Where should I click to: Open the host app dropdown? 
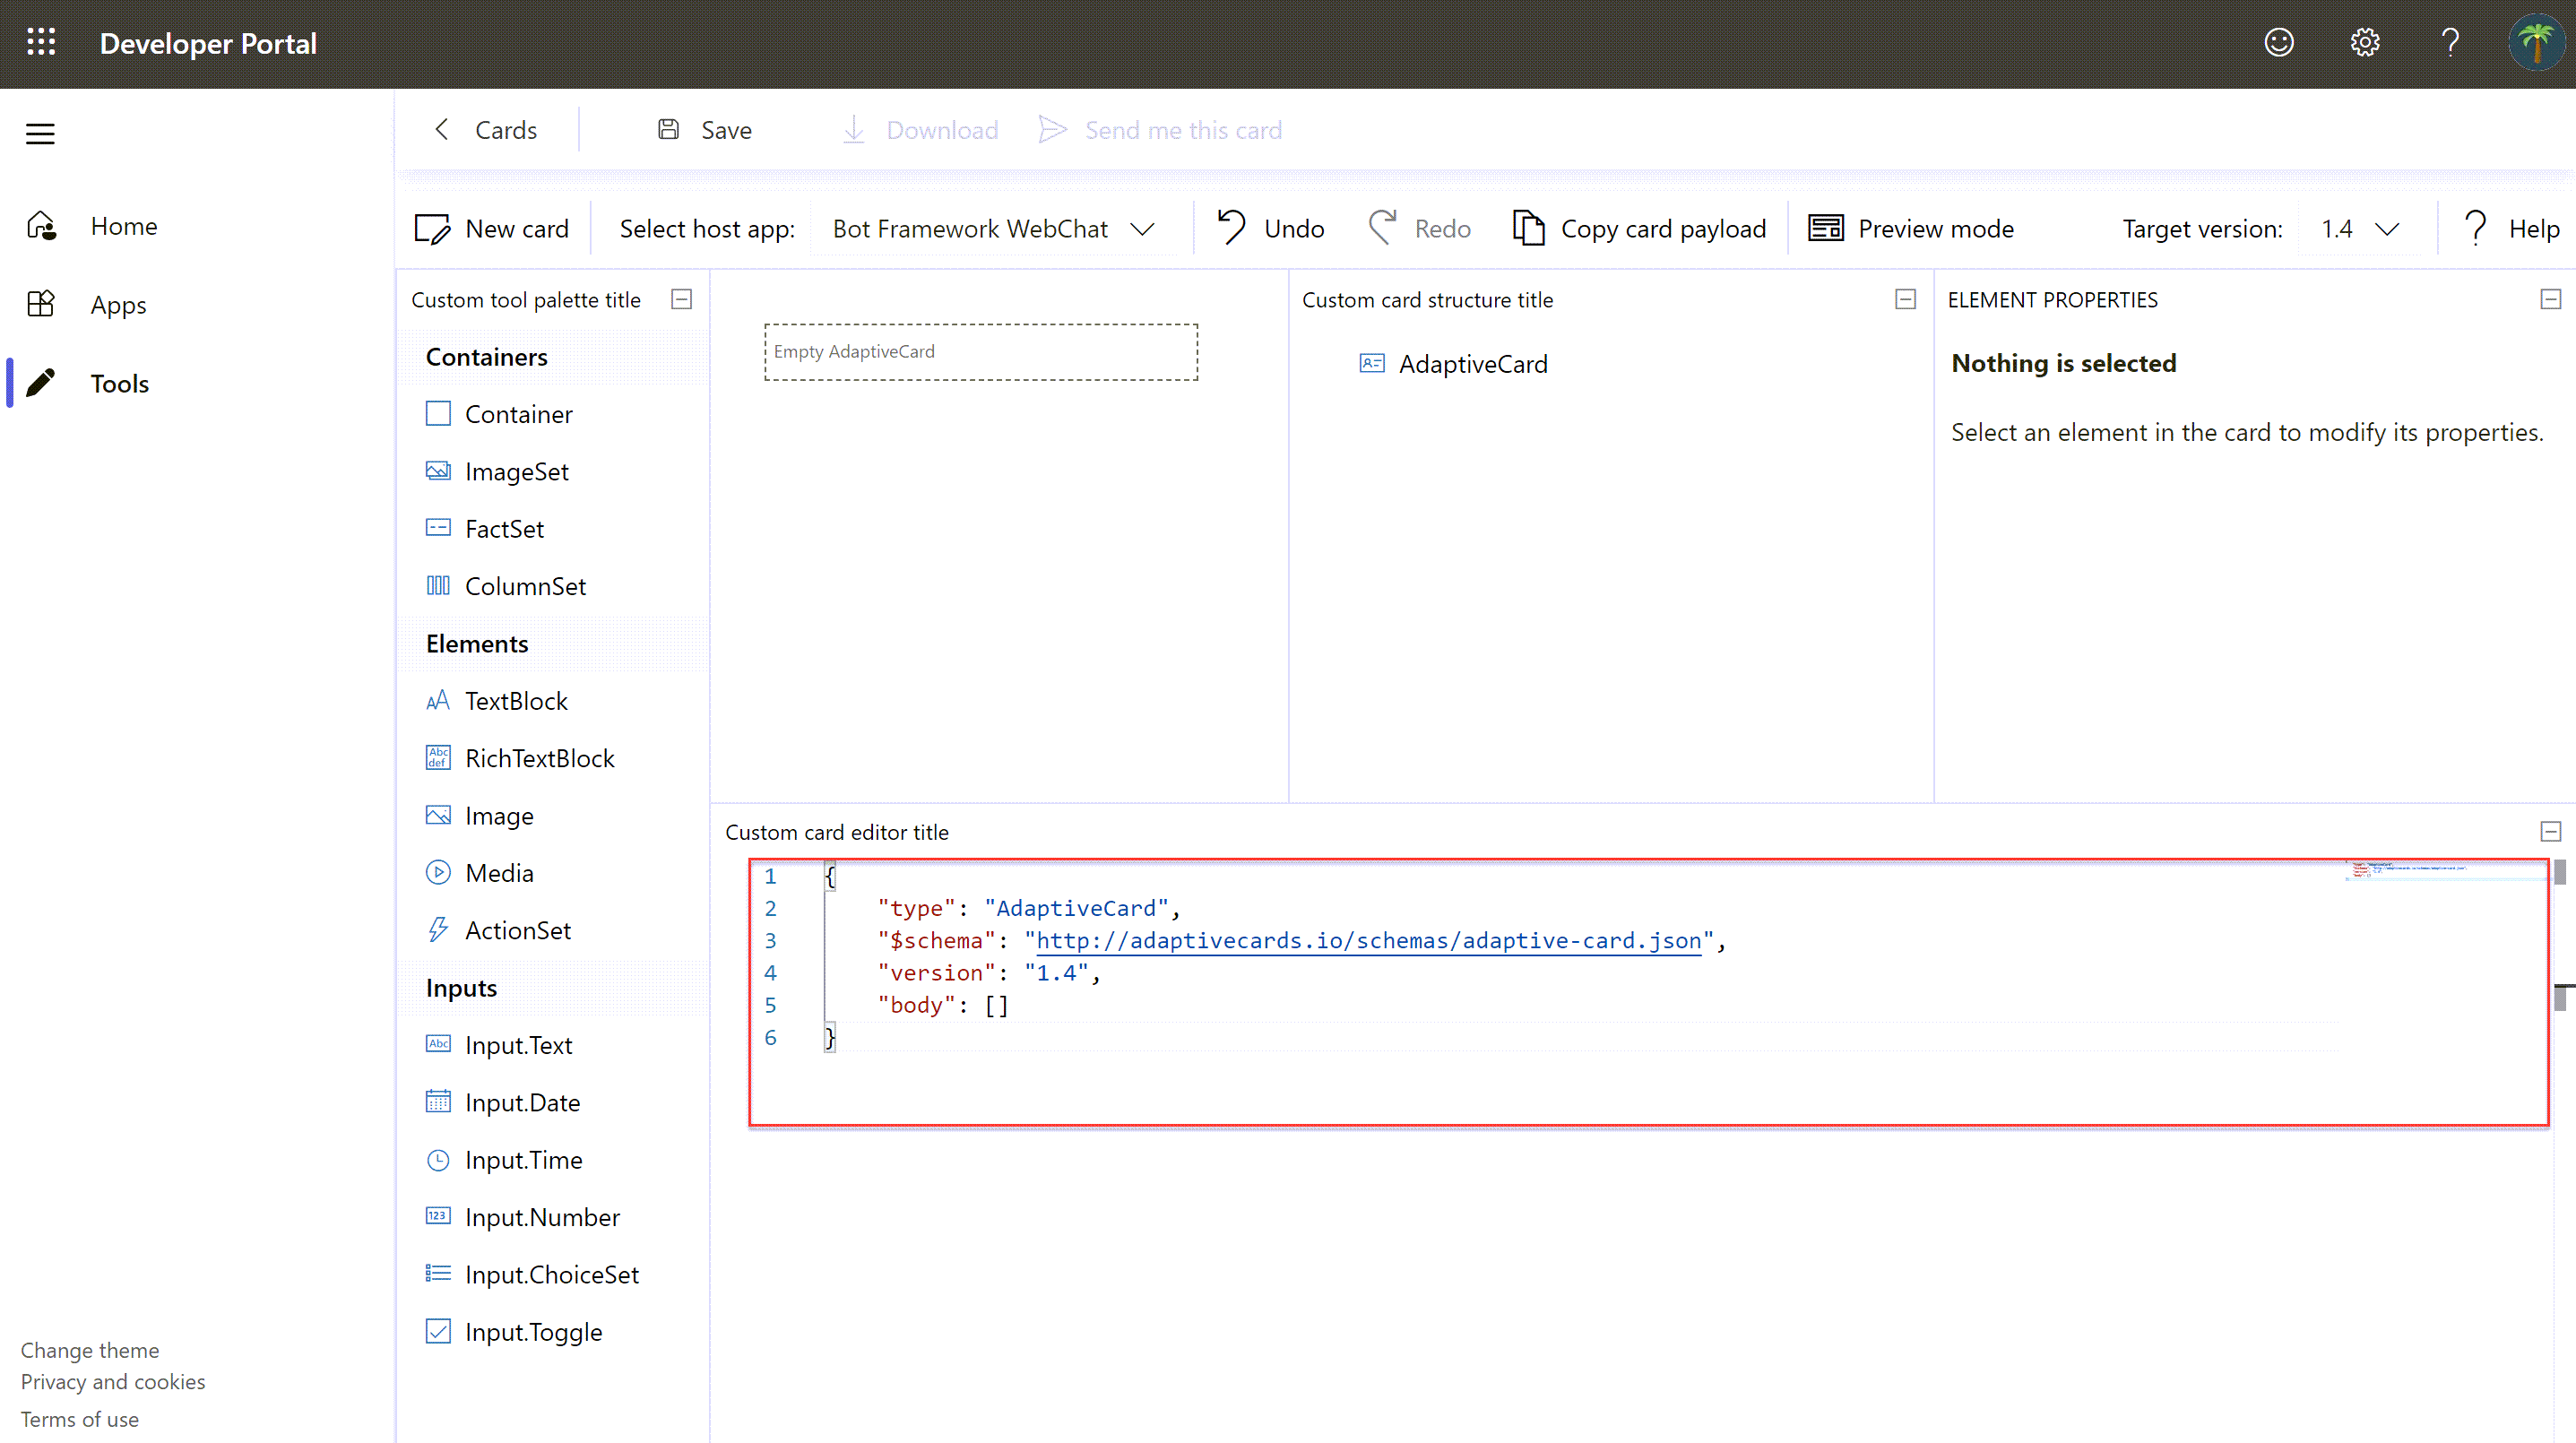point(994,229)
